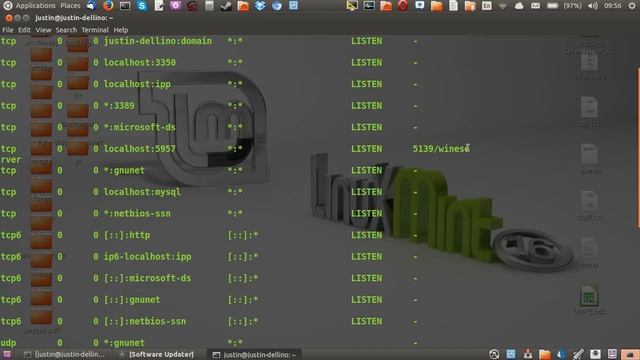Screen dimensions: 640x360
Task: Click the red Opera icon in panel
Action: coord(403,6)
